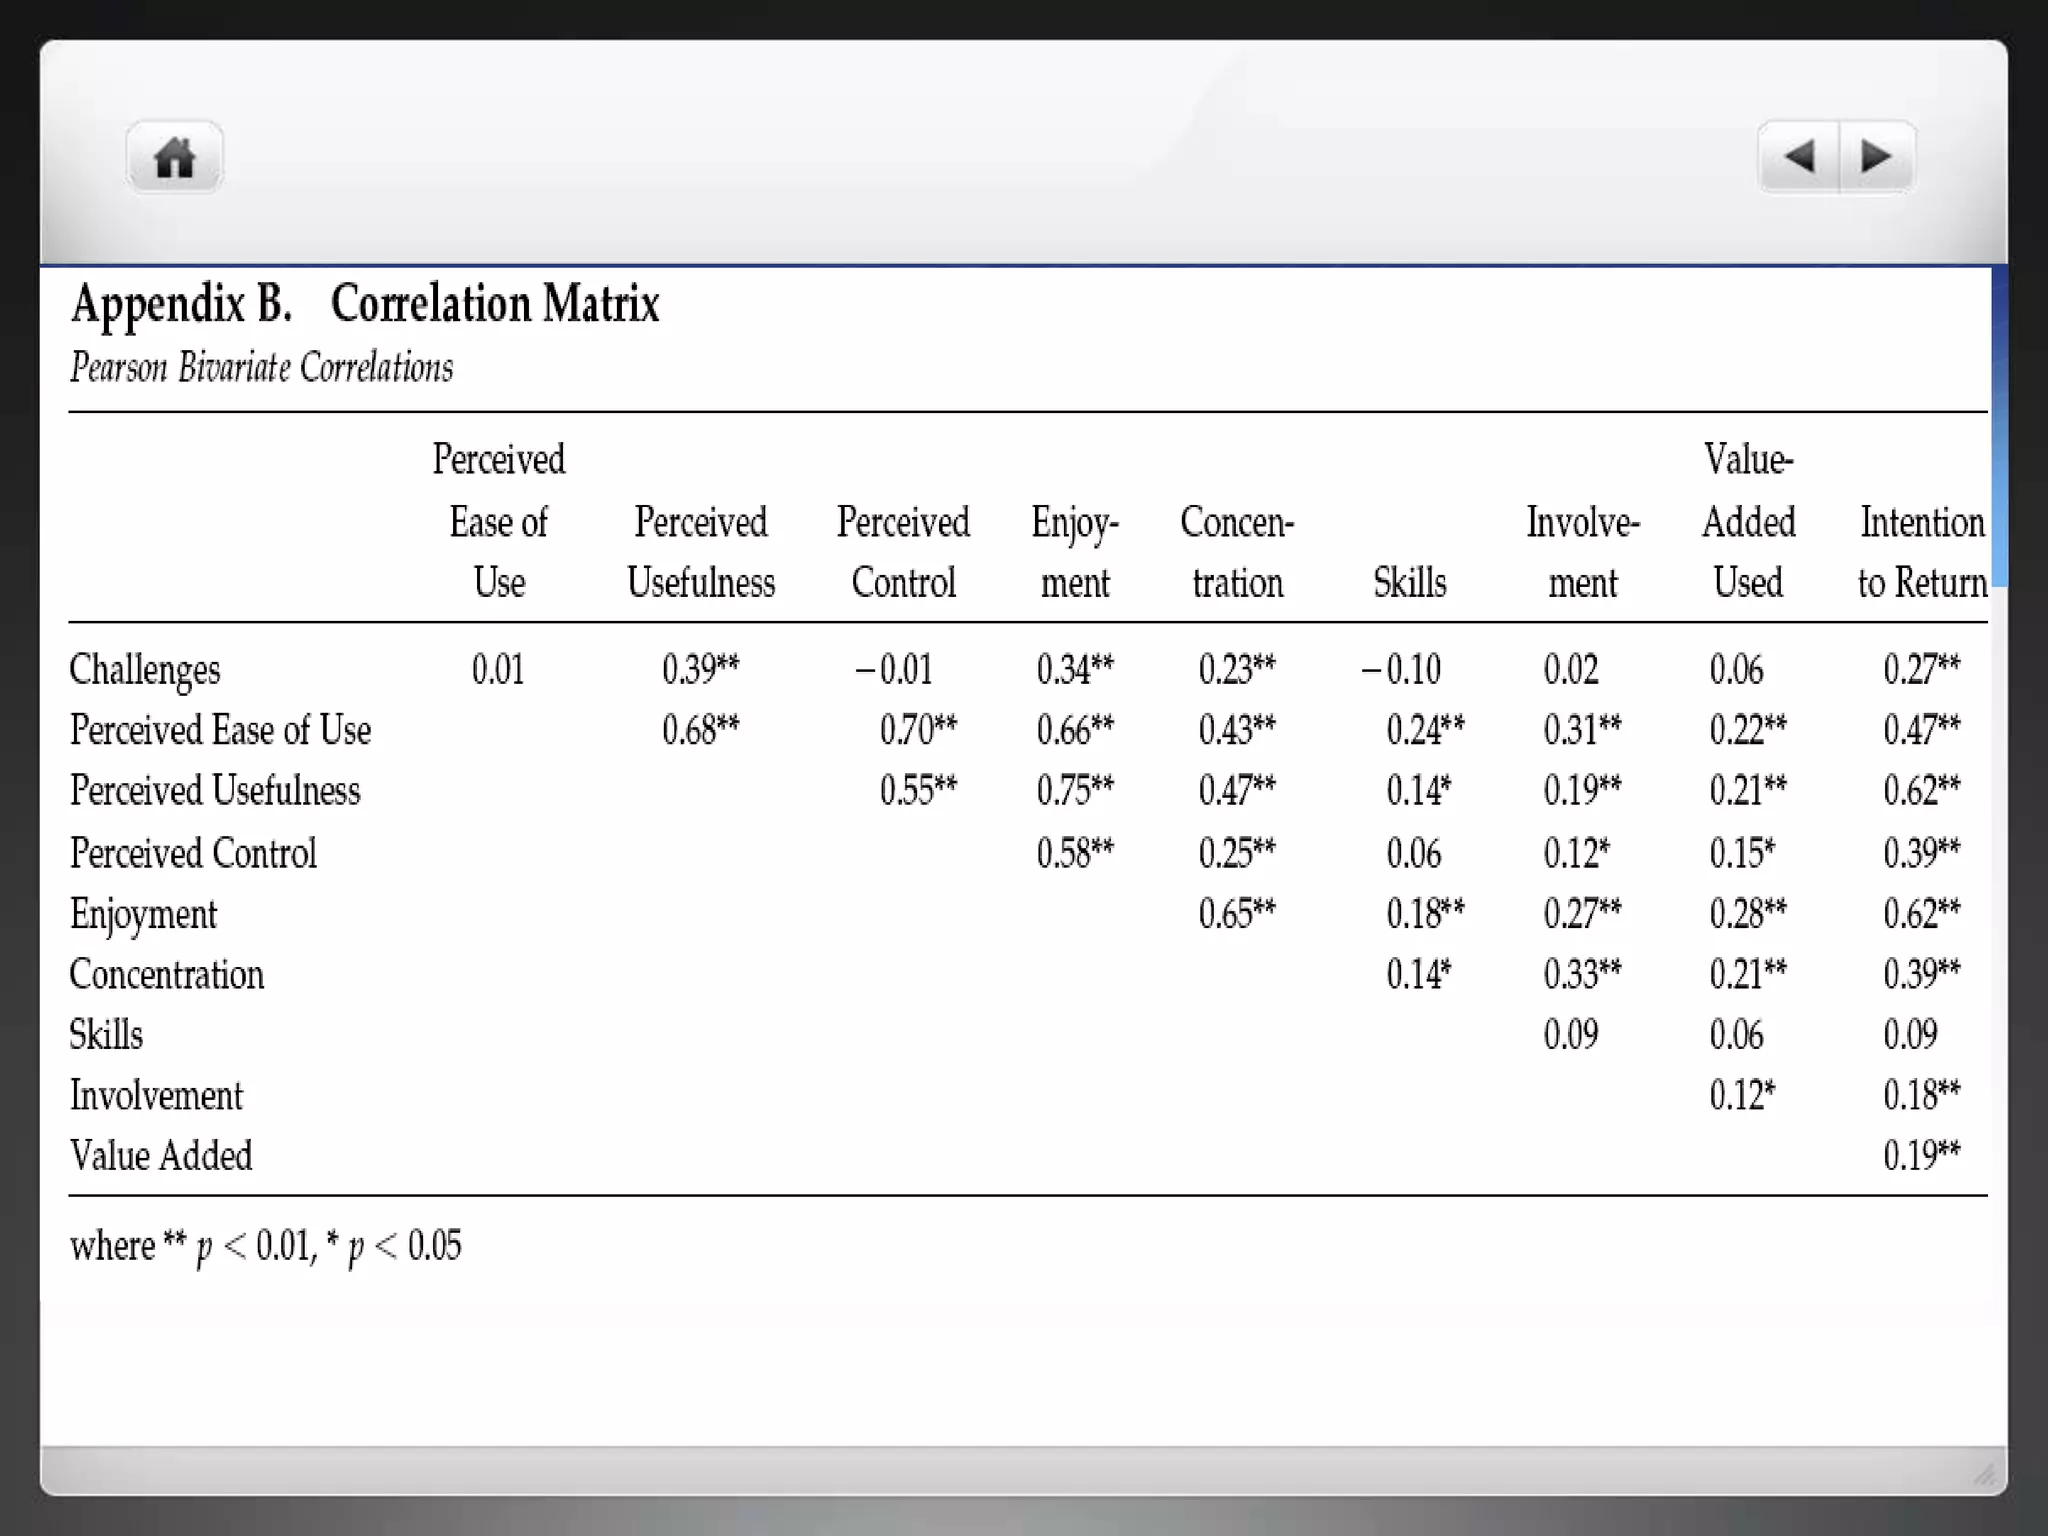Select the 'Involvement' row label
The height and width of the screenshot is (1536, 2048).
pyautogui.click(x=155, y=1096)
